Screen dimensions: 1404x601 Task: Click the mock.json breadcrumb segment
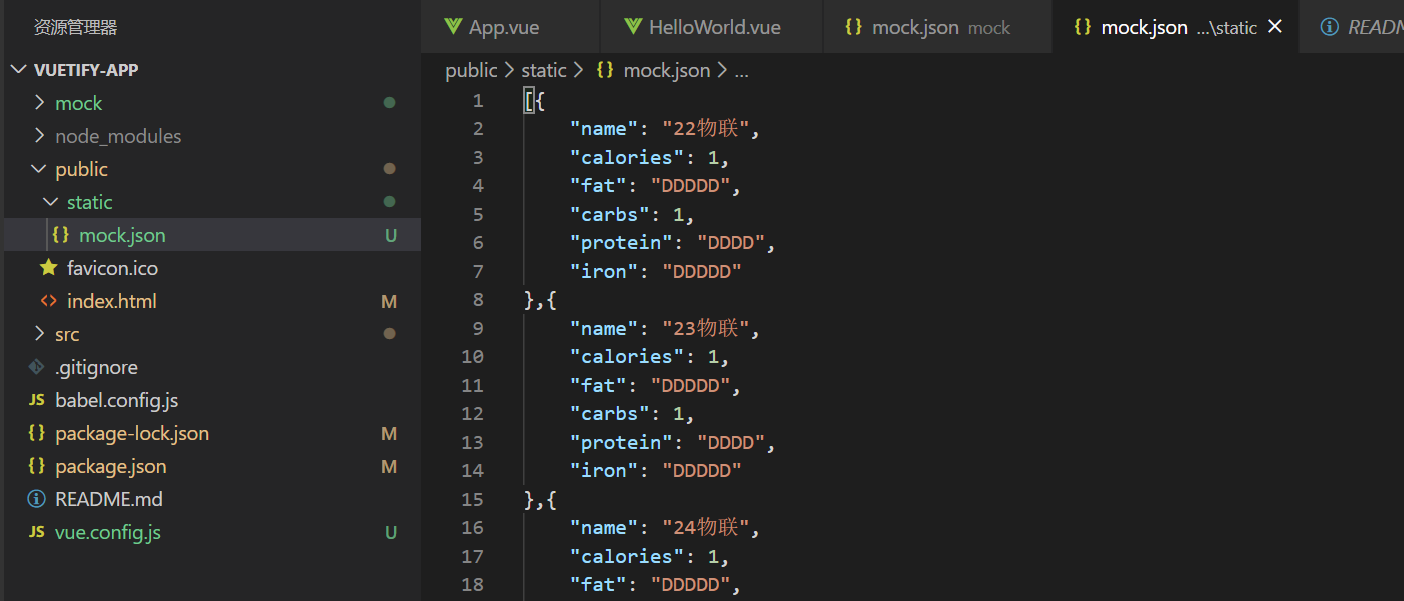click(x=666, y=70)
